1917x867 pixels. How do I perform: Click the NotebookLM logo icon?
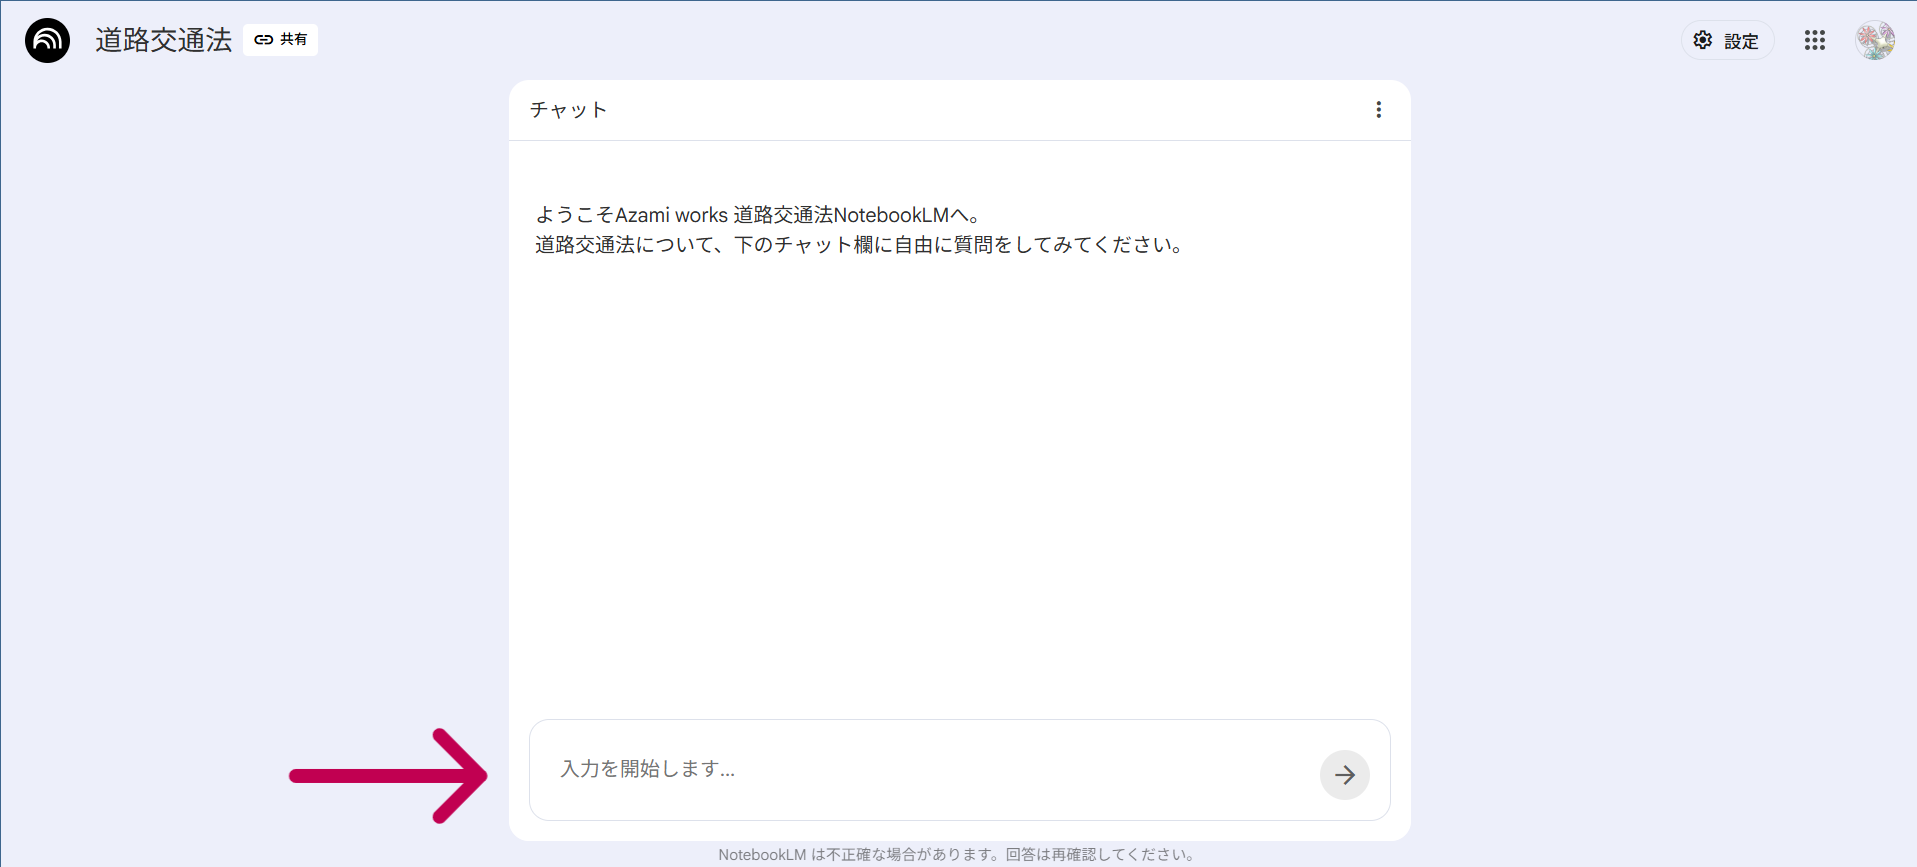(x=47, y=41)
